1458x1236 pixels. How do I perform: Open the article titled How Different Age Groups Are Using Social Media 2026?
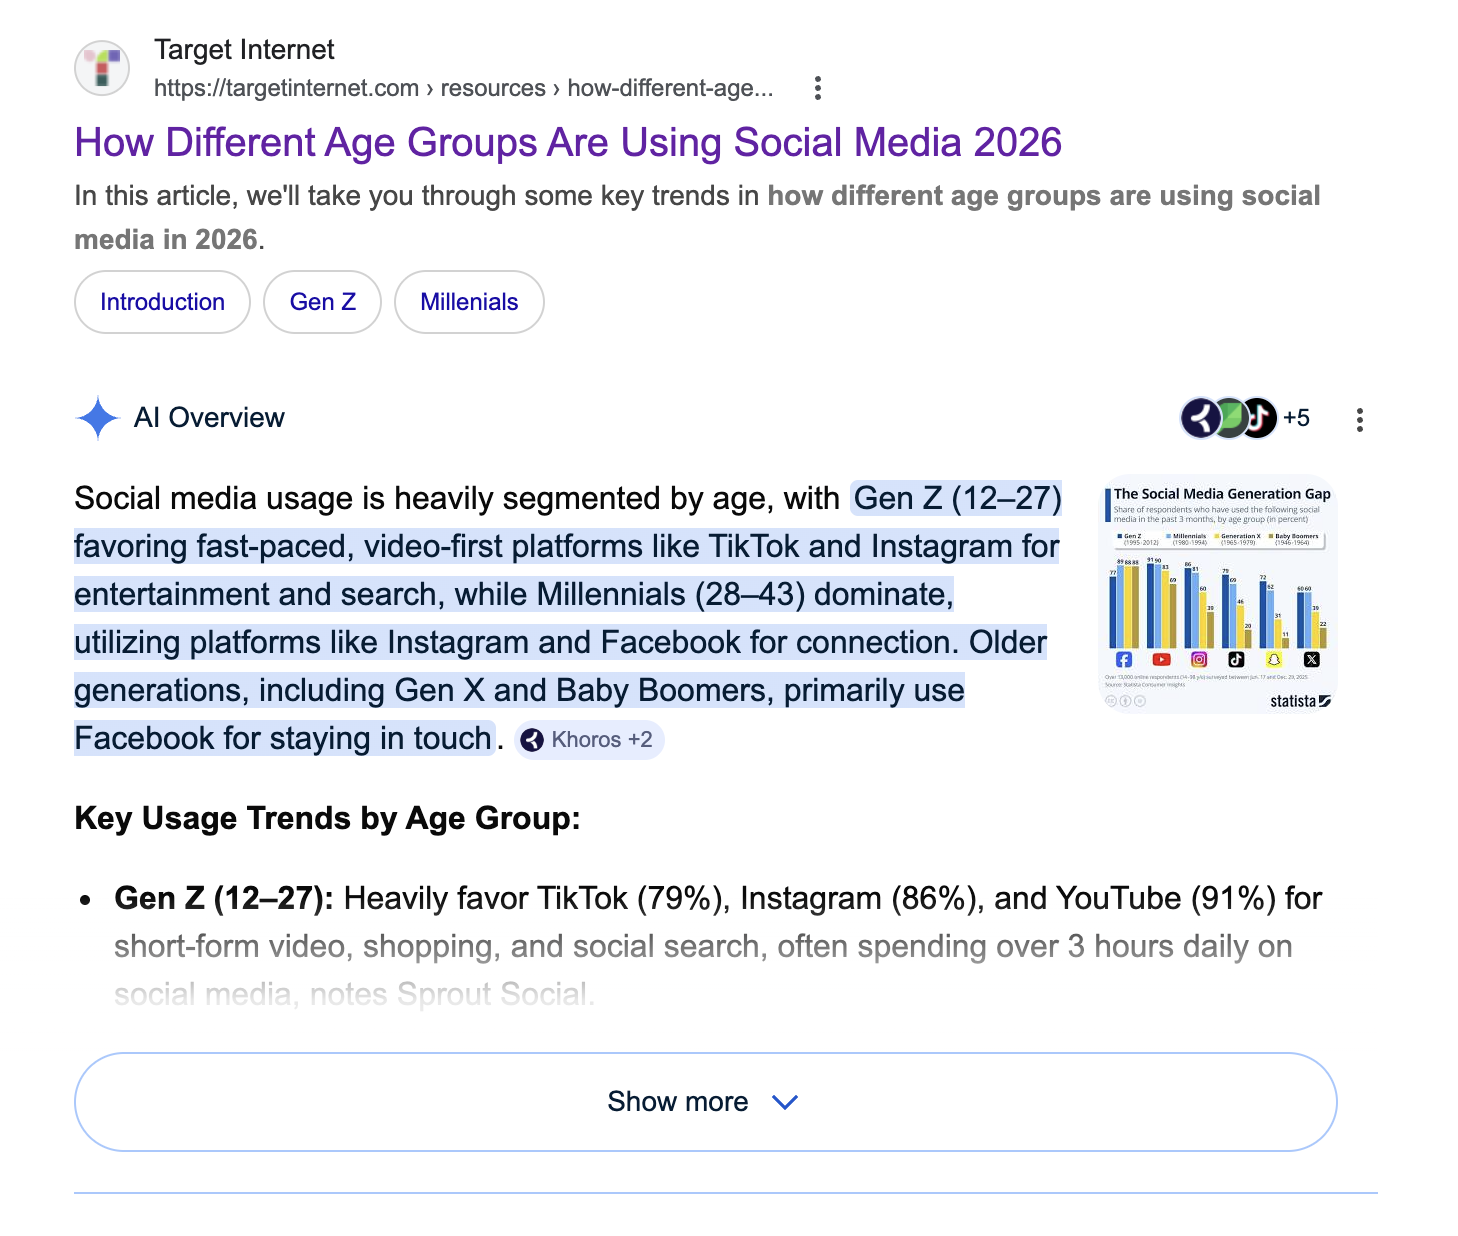coord(568,142)
